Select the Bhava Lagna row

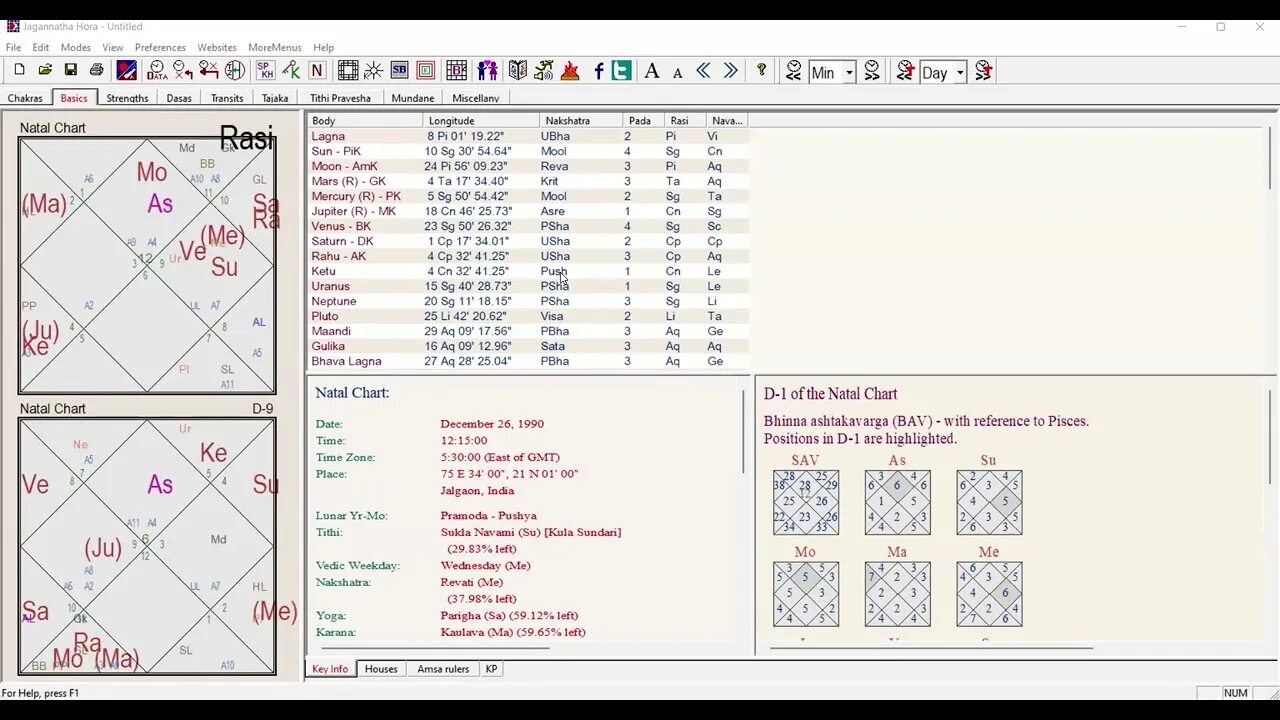coord(528,361)
